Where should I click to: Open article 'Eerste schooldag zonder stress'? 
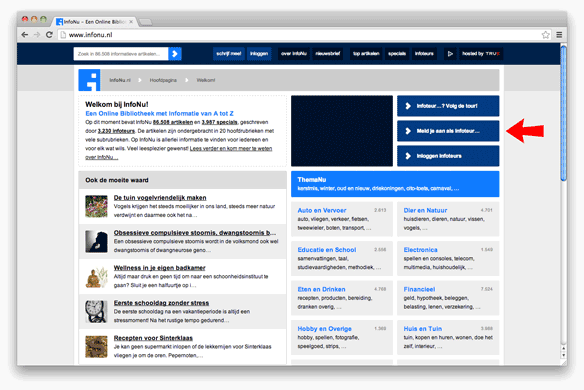pos(161,302)
